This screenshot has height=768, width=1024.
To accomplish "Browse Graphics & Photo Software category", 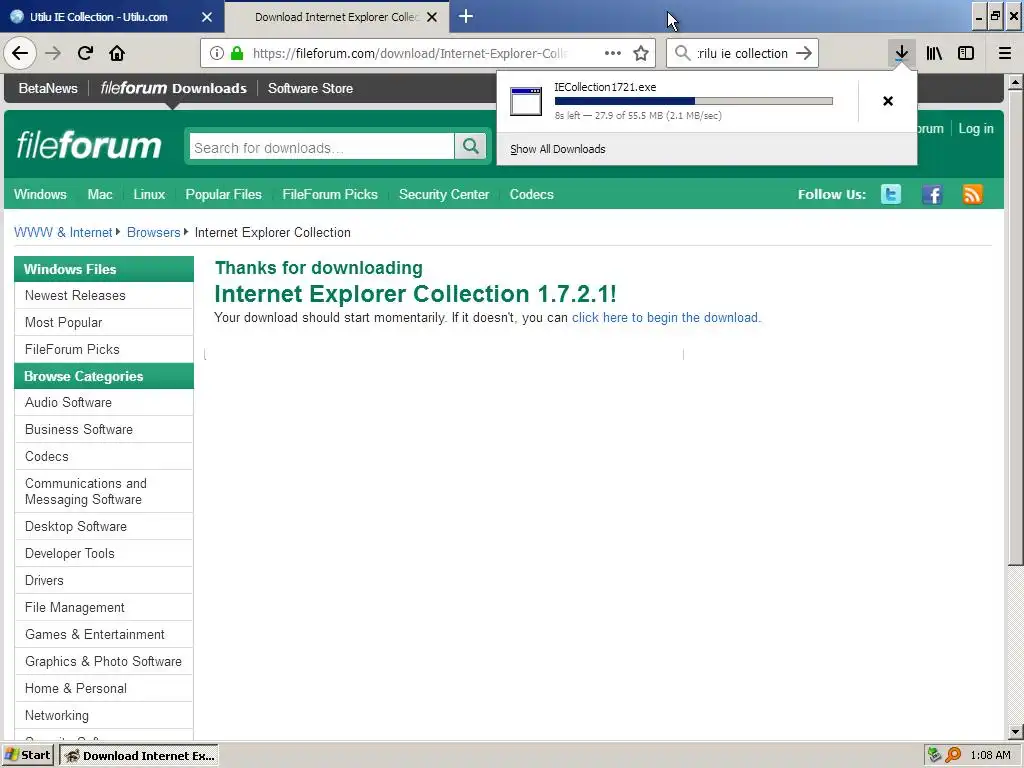I will [x=104, y=661].
